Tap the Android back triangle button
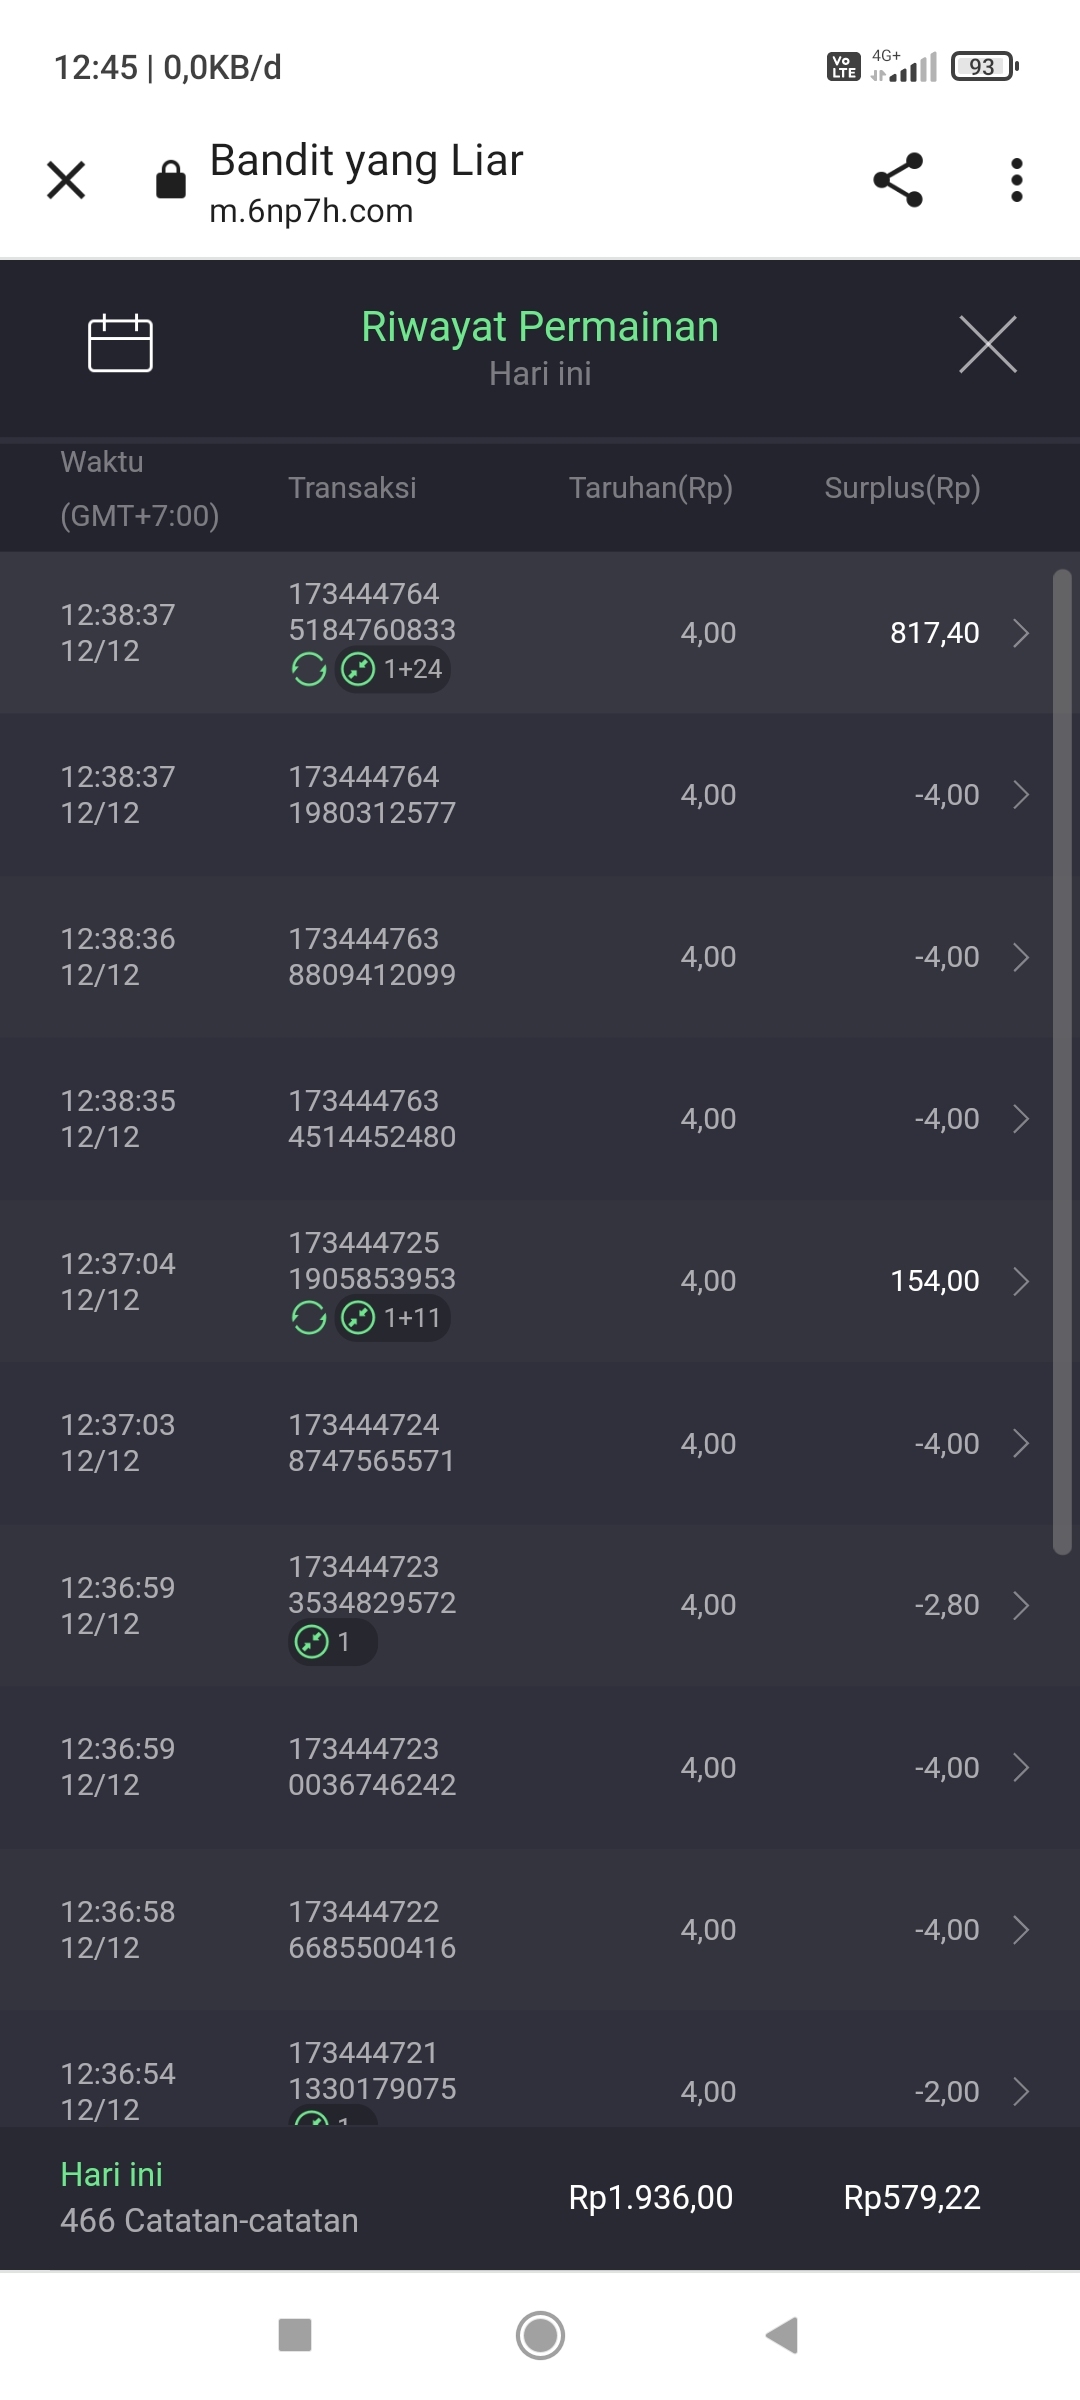 [782, 2336]
